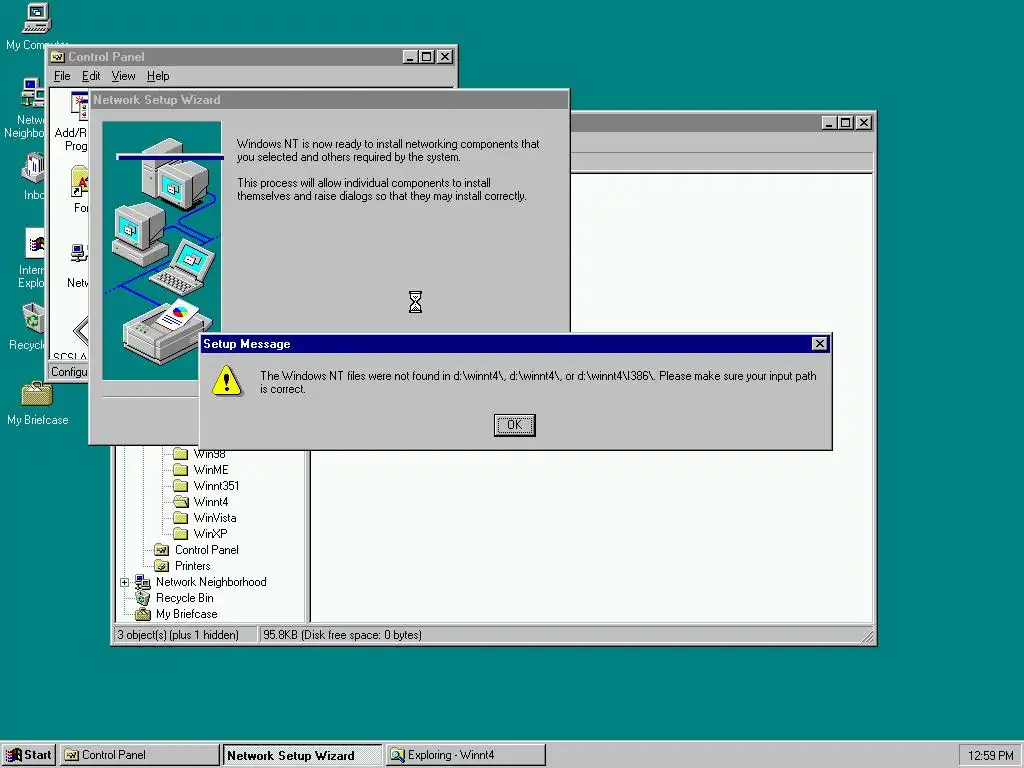Select Printers label in Explorer tree
This screenshot has height=768, width=1024.
(x=193, y=566)
